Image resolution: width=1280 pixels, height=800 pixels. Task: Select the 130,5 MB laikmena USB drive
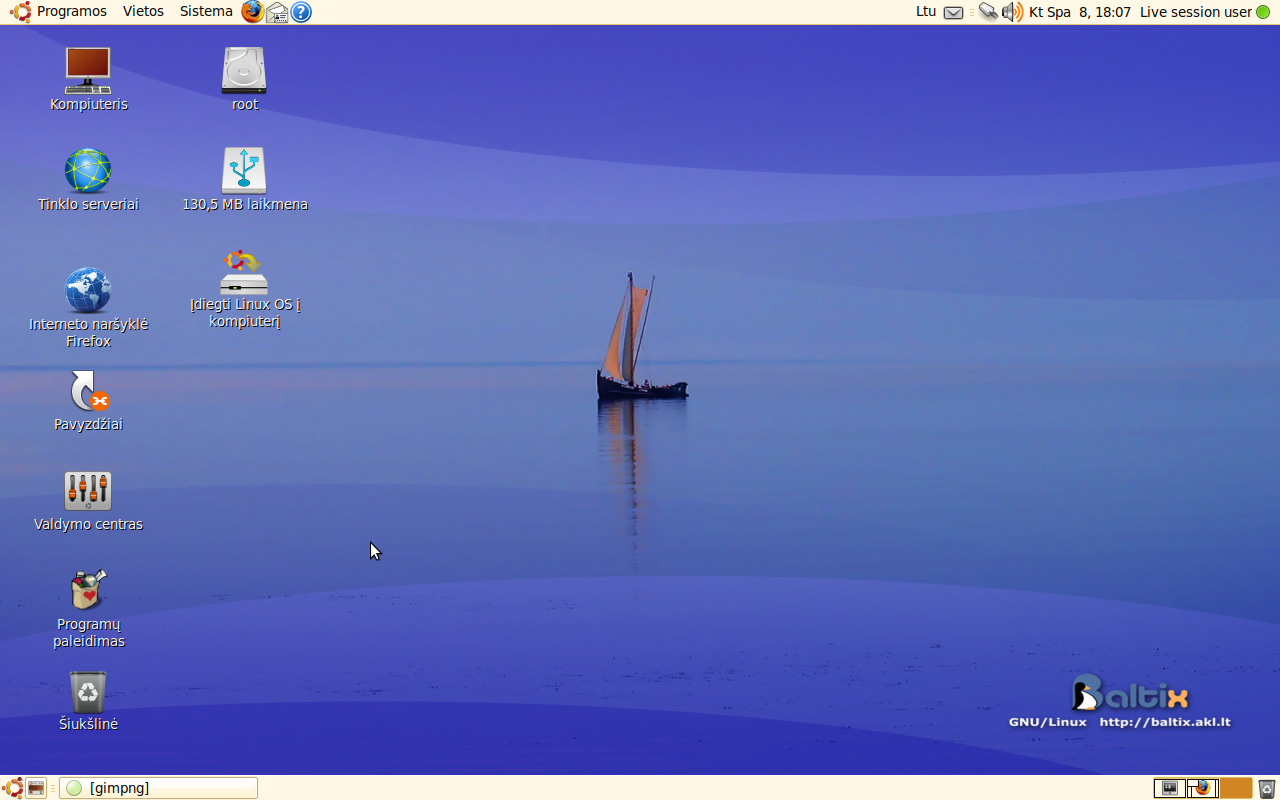244,171
